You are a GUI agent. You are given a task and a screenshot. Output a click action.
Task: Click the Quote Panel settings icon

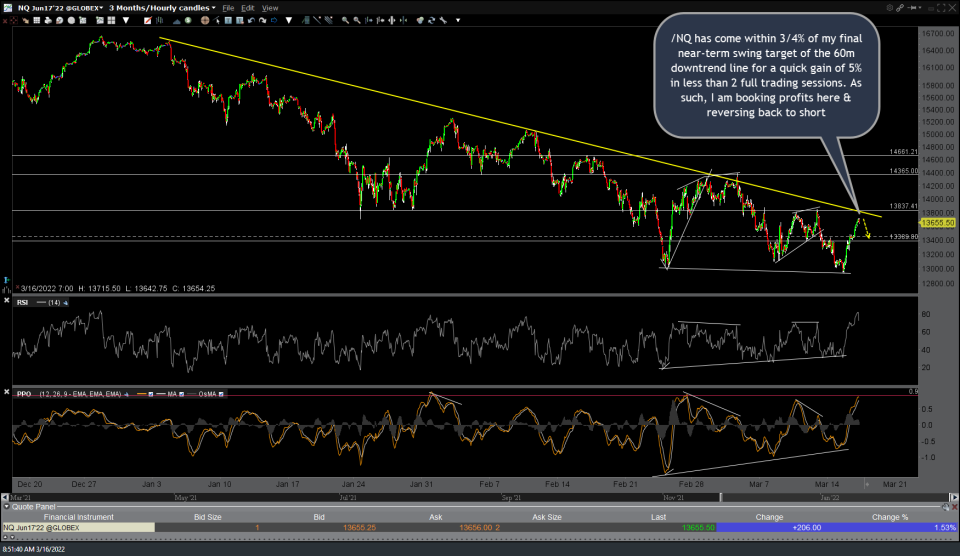tap(945, 507)
